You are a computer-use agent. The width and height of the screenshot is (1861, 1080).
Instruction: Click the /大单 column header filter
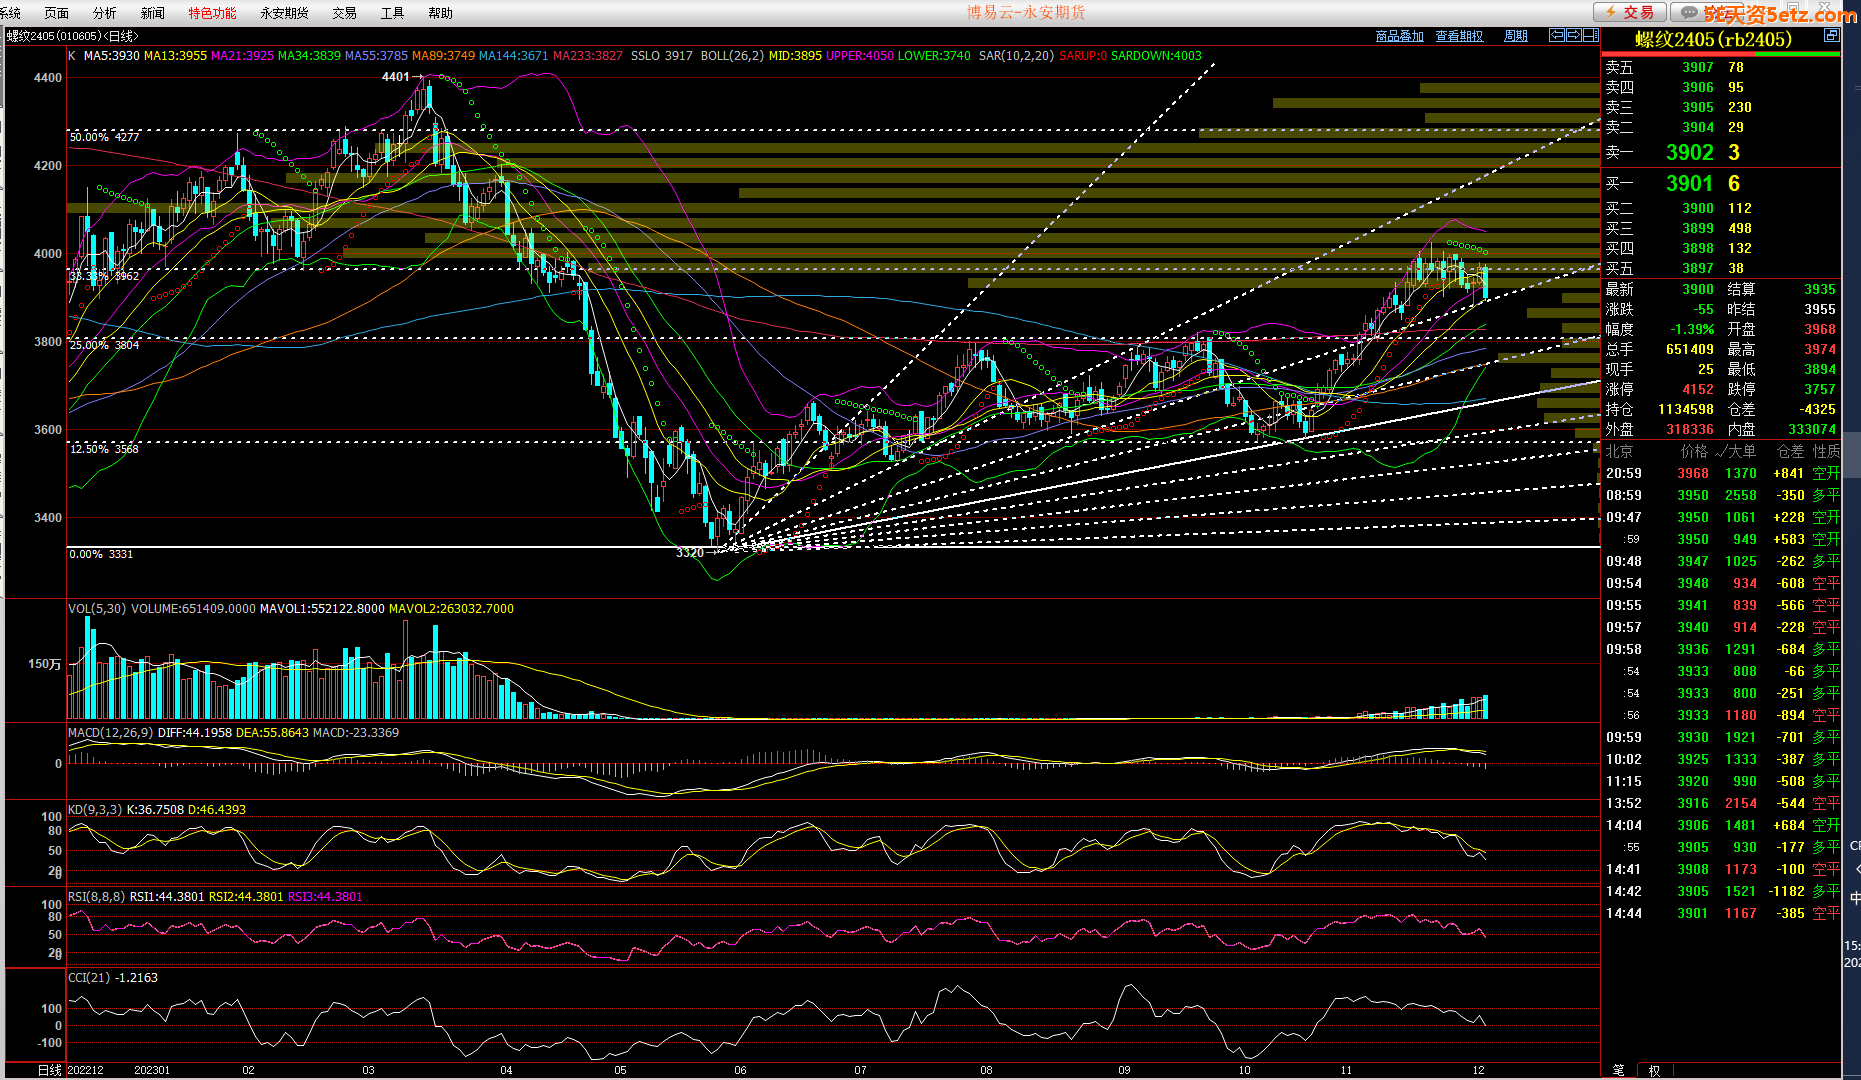1735,451
